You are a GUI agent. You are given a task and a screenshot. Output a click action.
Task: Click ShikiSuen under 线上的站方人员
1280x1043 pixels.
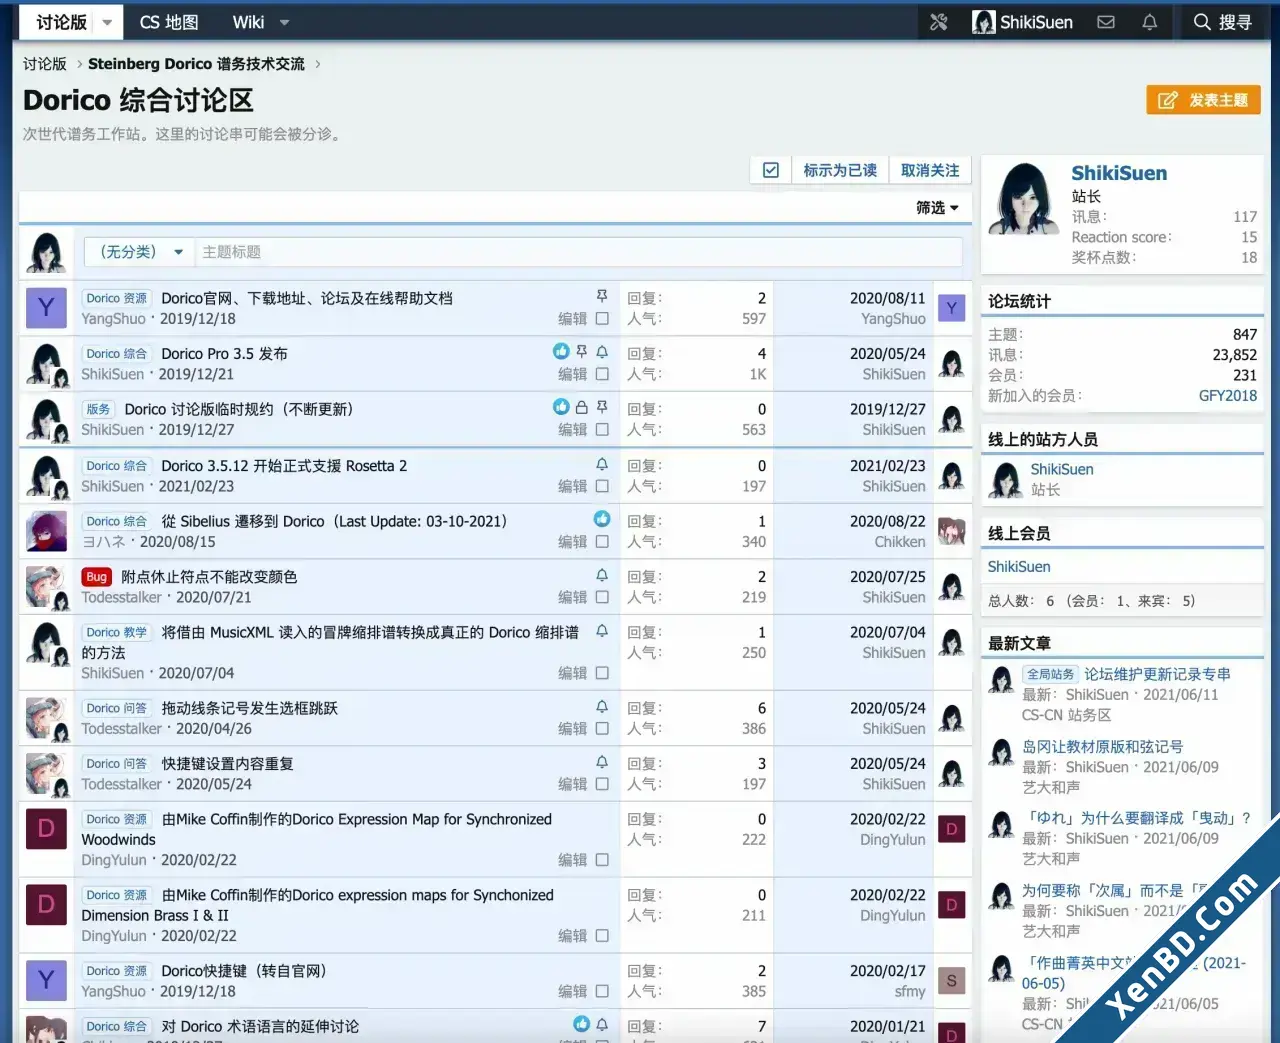click(x=1062, y=469)
